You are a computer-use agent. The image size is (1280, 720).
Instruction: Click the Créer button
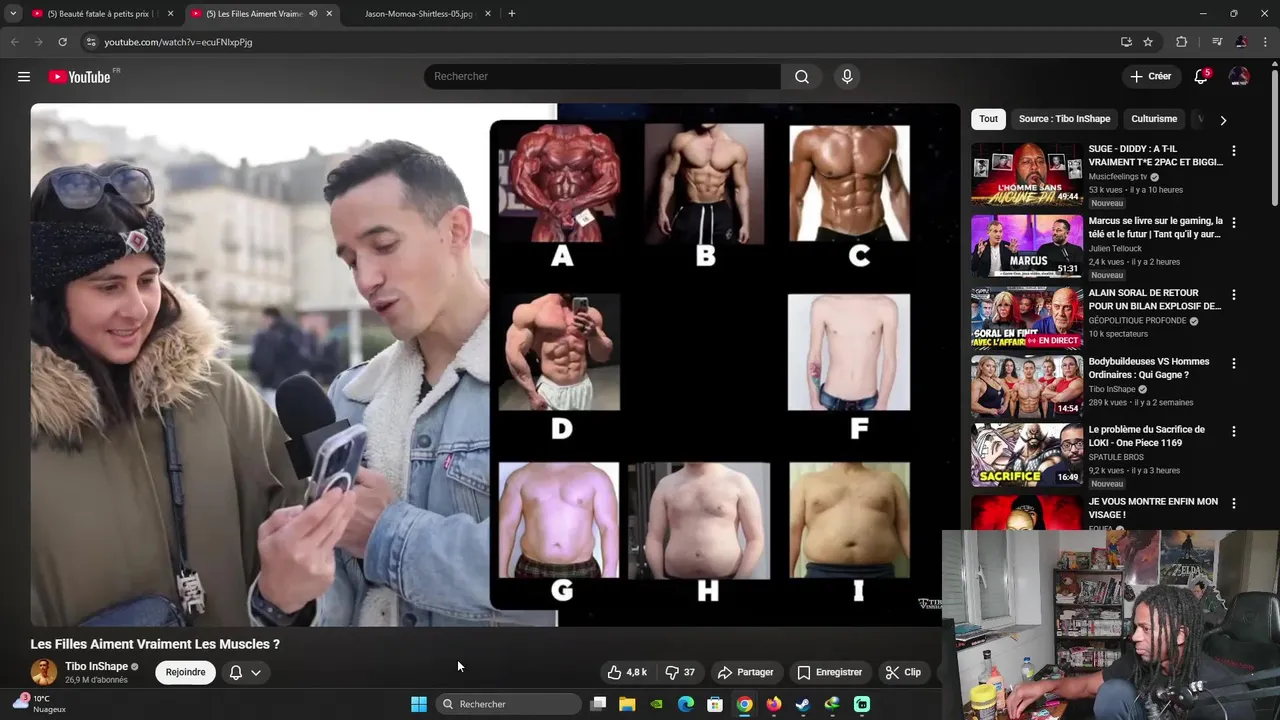(x=1151, y=77)
